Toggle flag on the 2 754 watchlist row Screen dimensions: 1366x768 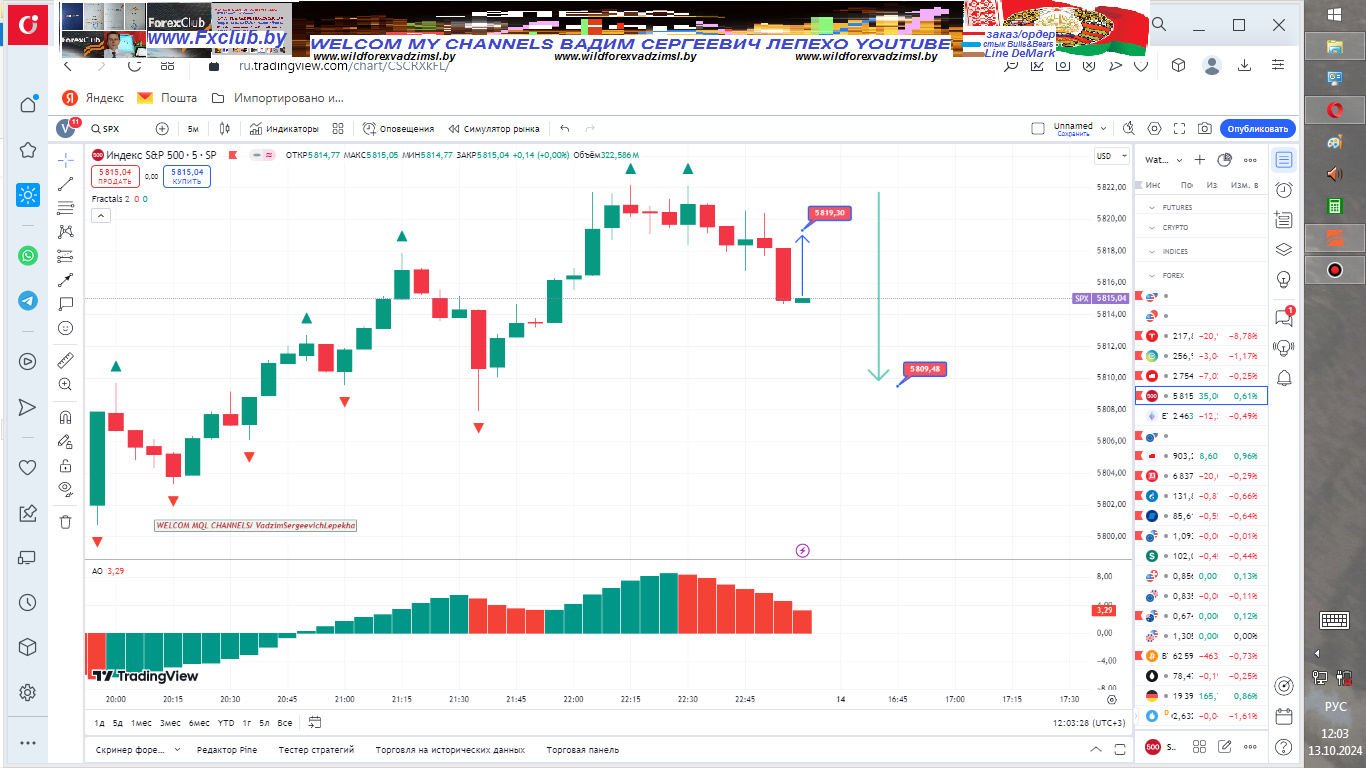click(1139, 376)
